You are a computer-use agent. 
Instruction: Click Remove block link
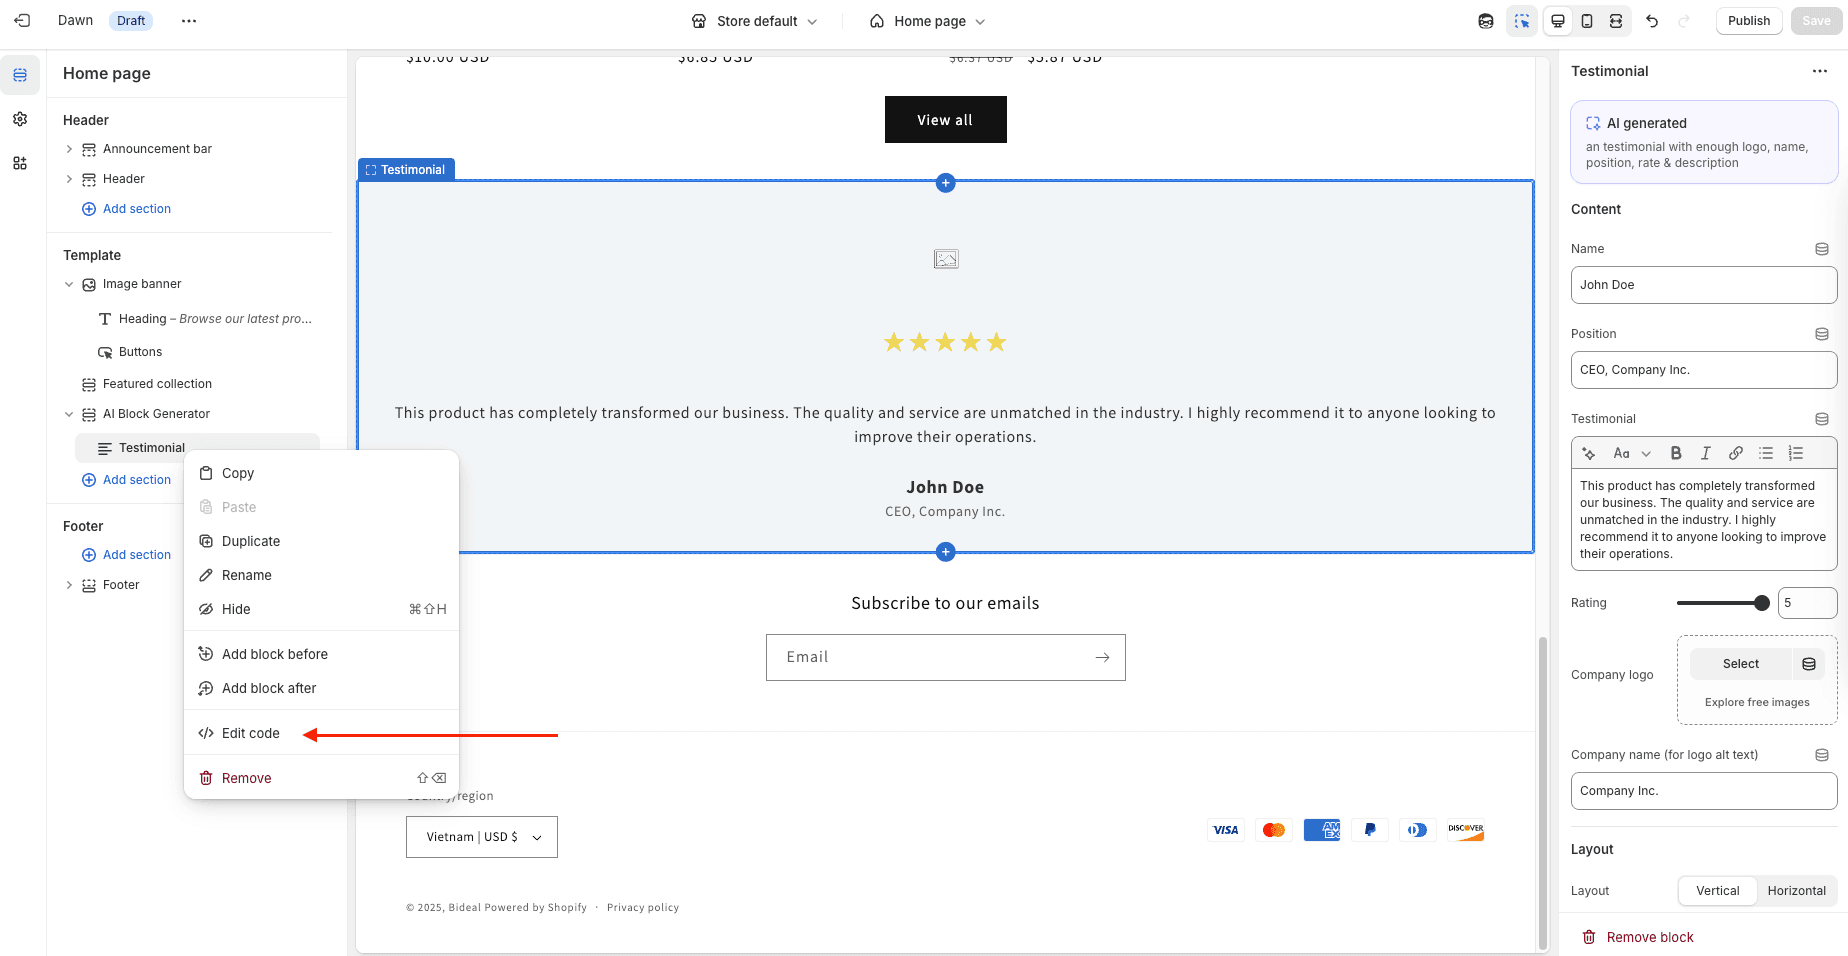(x=1649, y=937)
